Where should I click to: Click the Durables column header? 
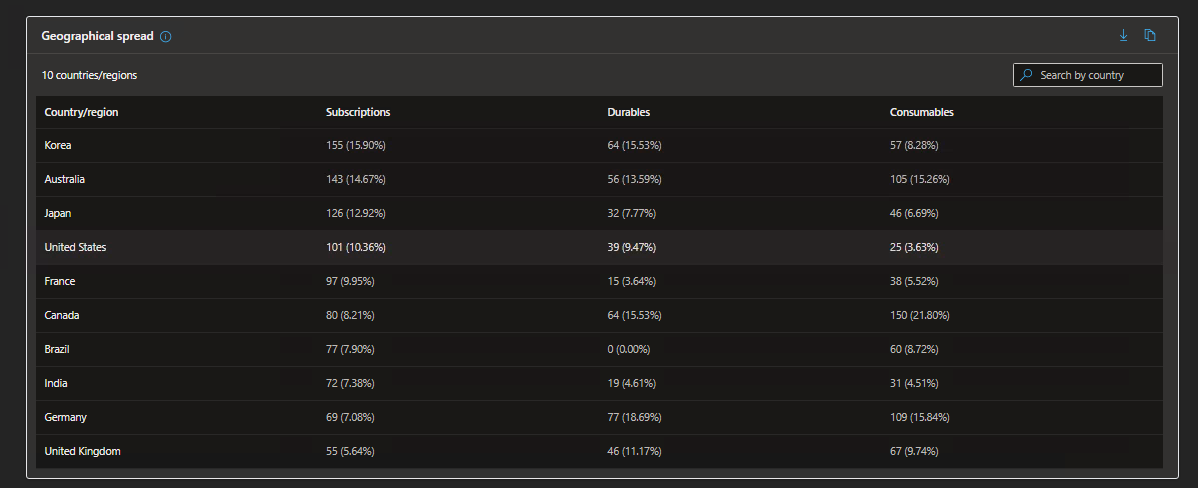pyautogui.click(x=629, y=112)
